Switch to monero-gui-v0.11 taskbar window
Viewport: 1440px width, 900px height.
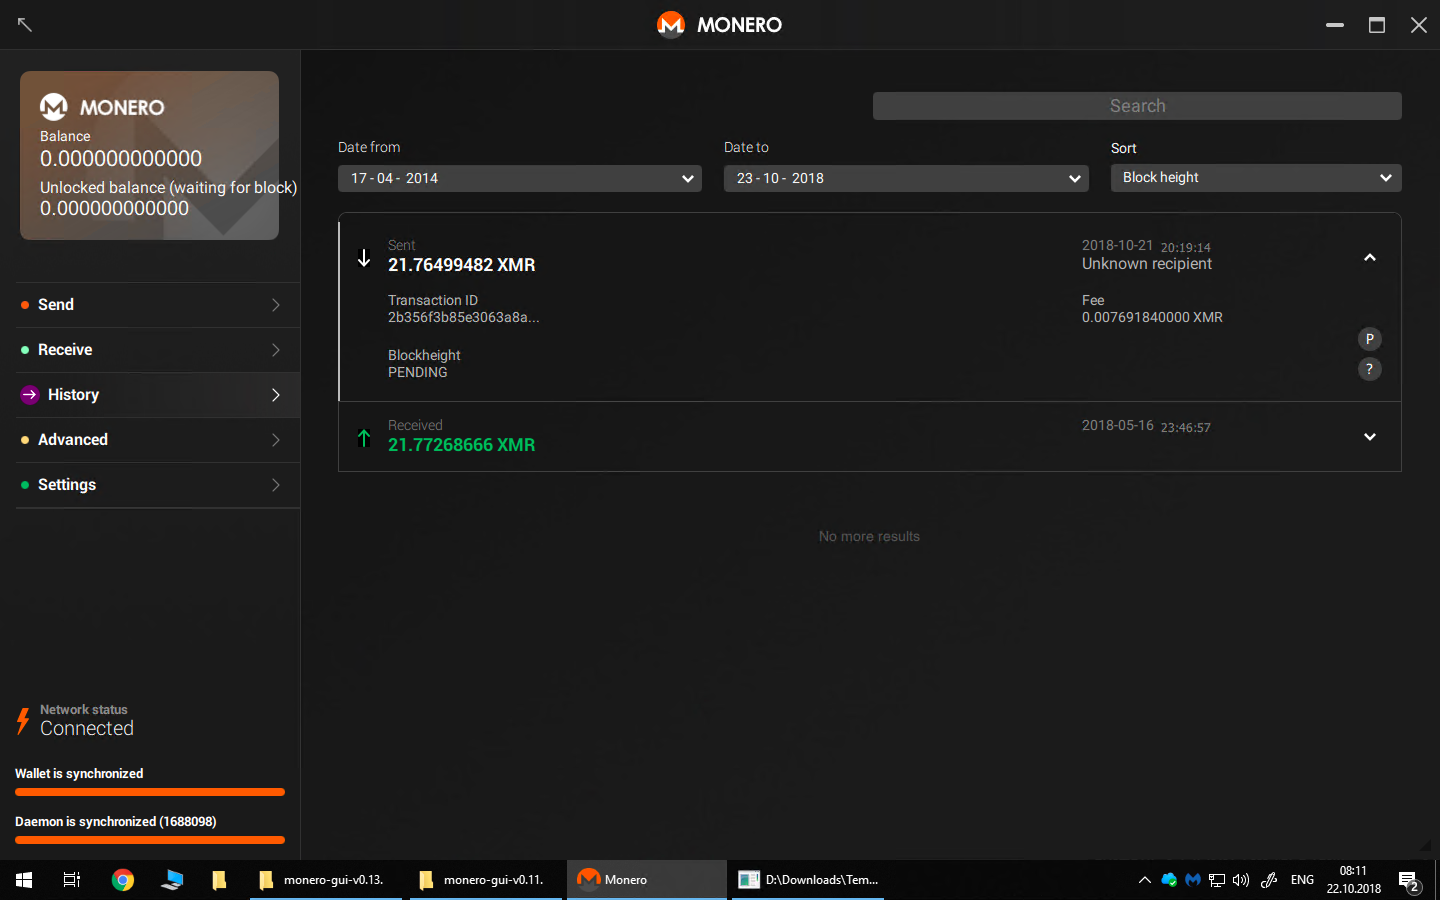pyautogui.click(x=486, y=880)
